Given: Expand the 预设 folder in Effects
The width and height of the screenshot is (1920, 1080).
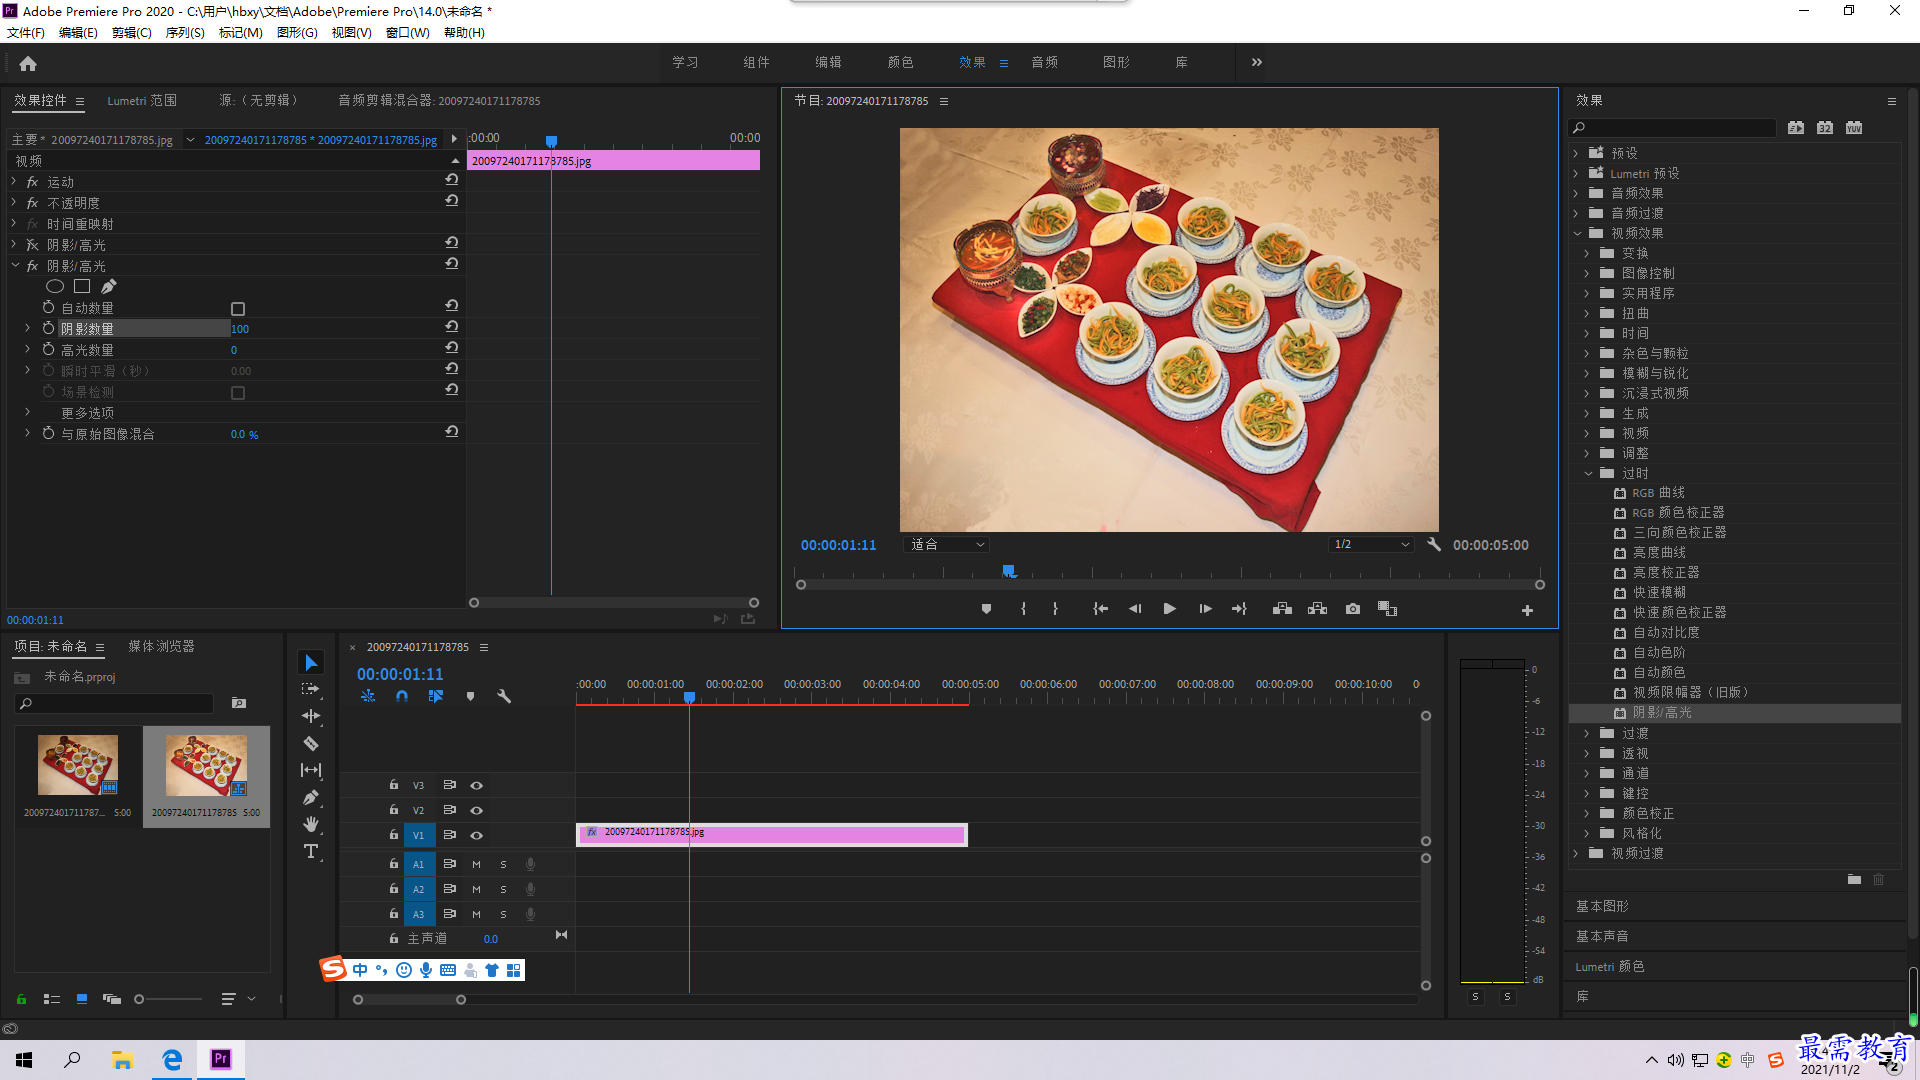Looking at the screenshot, I should [x=1576, y=153].
